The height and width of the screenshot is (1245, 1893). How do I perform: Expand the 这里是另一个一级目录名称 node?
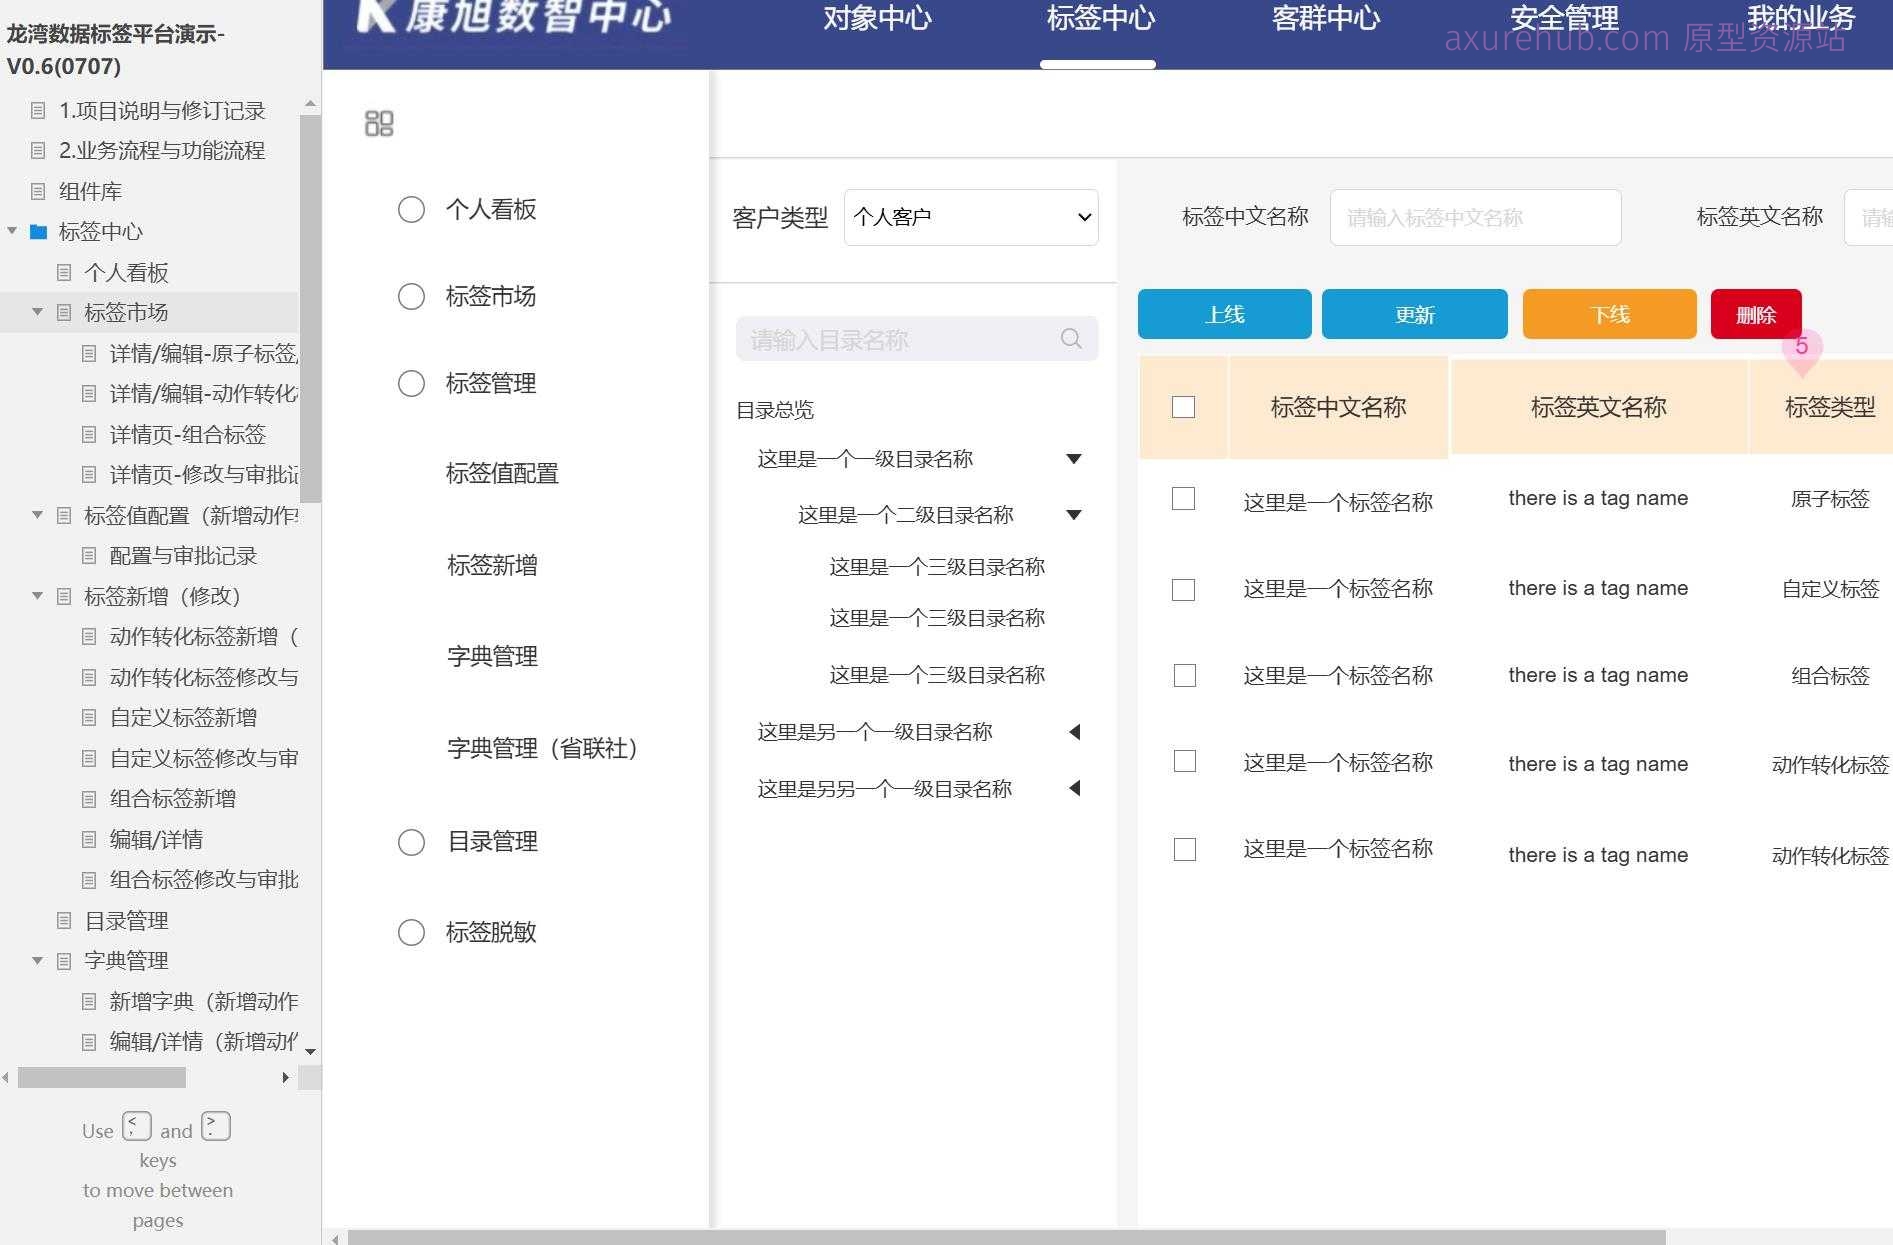pos(1074,731)
